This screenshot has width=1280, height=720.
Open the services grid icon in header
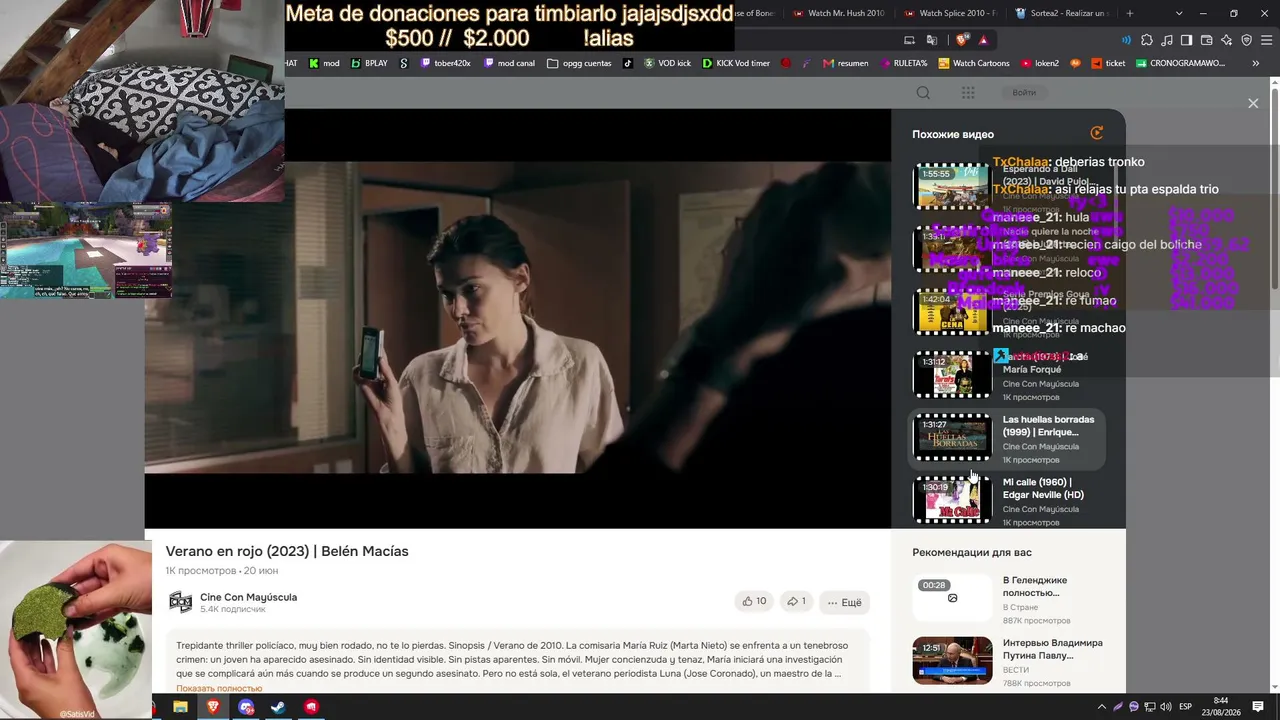coord(968,93)
